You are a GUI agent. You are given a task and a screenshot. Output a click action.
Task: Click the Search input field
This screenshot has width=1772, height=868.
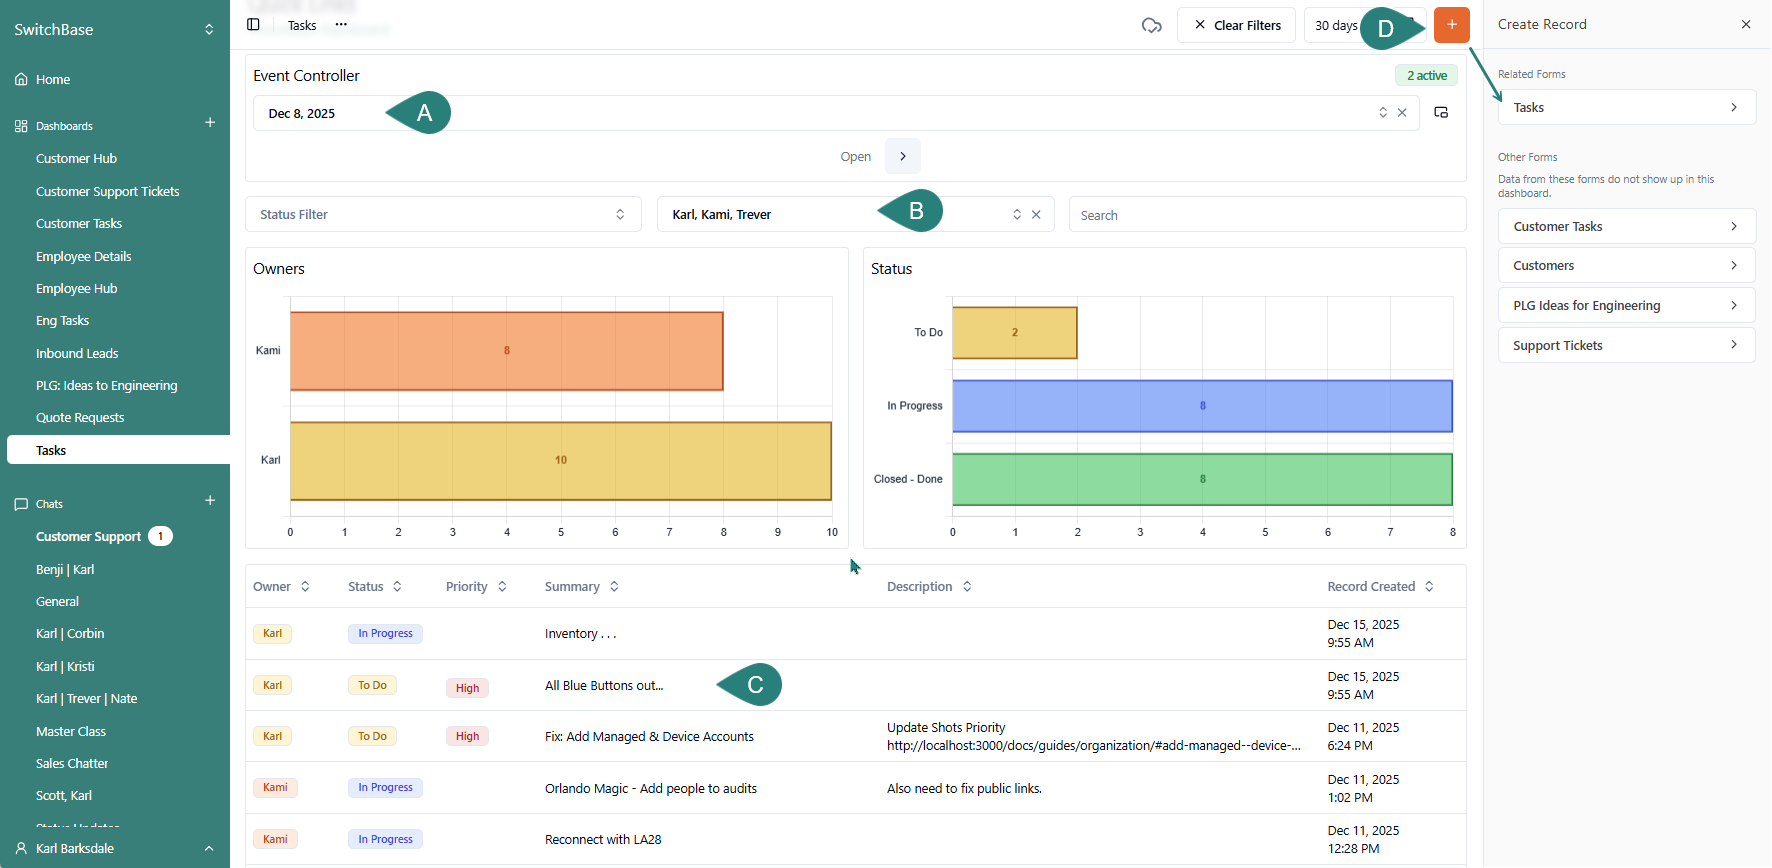[x=1266, y=215]
